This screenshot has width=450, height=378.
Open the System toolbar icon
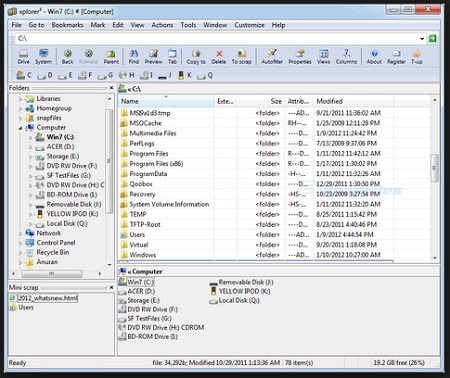tap(43, 57)
